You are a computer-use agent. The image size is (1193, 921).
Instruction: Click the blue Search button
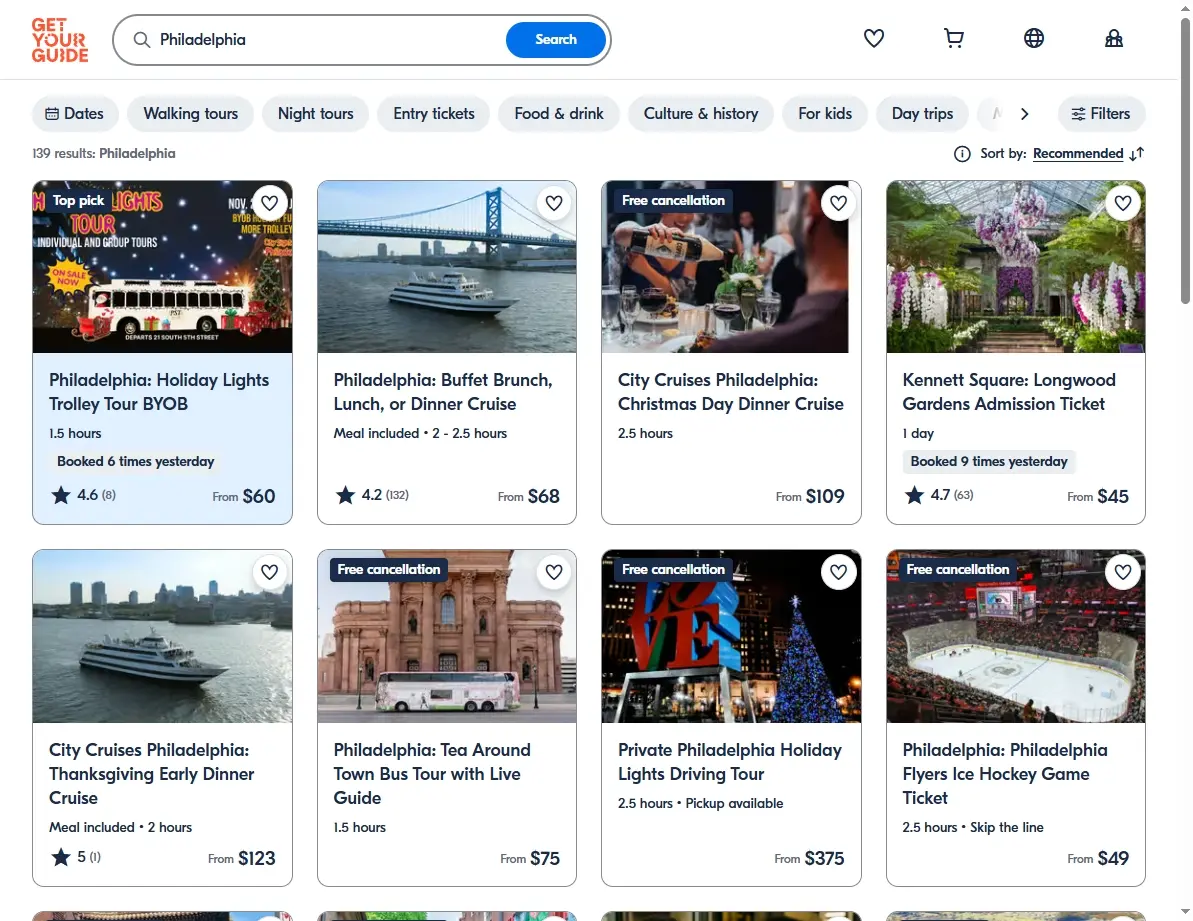pyautogui.click(x=555, y=40)
